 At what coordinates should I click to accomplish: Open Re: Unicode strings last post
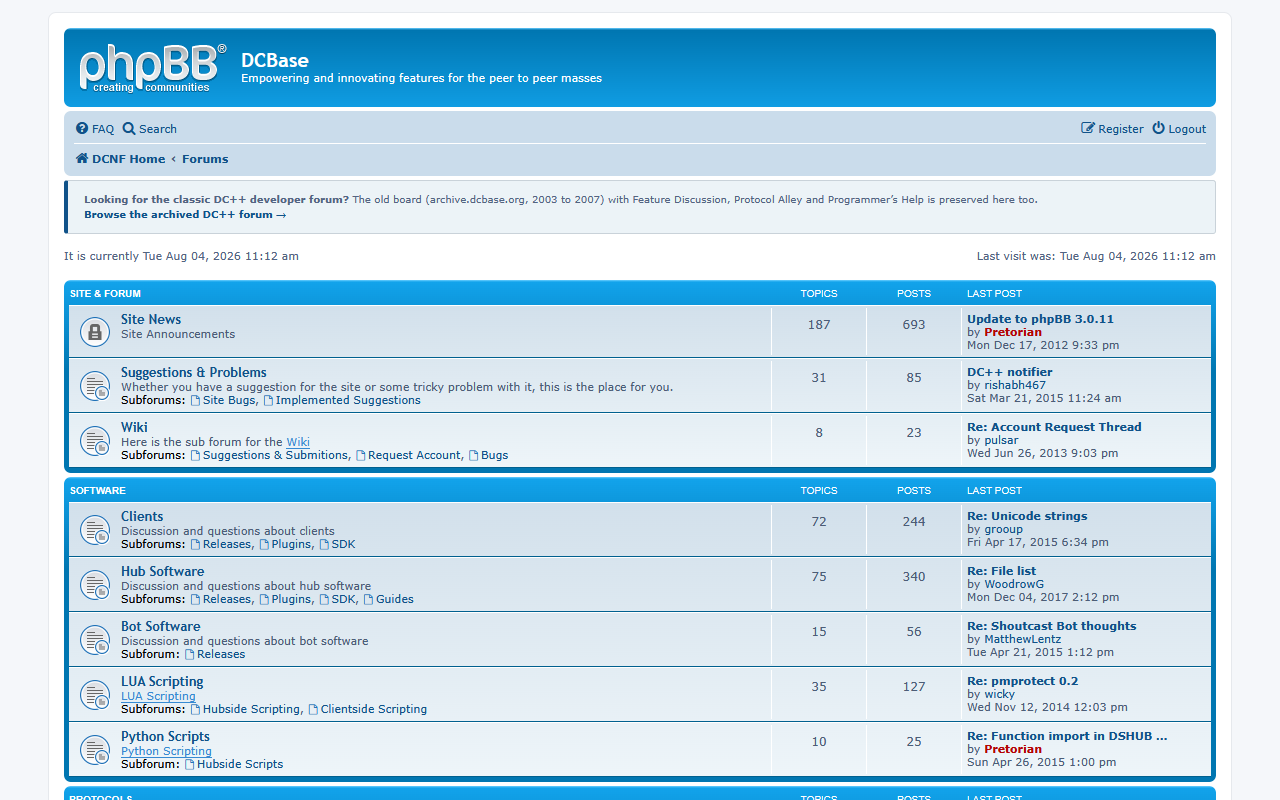(x=1027, y=516)
